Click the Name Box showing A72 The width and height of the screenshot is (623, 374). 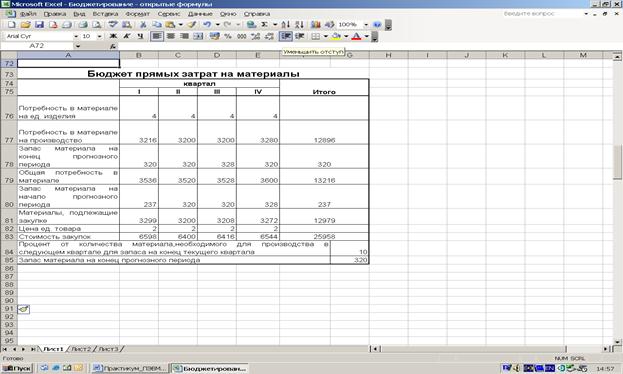click(37, 46)
